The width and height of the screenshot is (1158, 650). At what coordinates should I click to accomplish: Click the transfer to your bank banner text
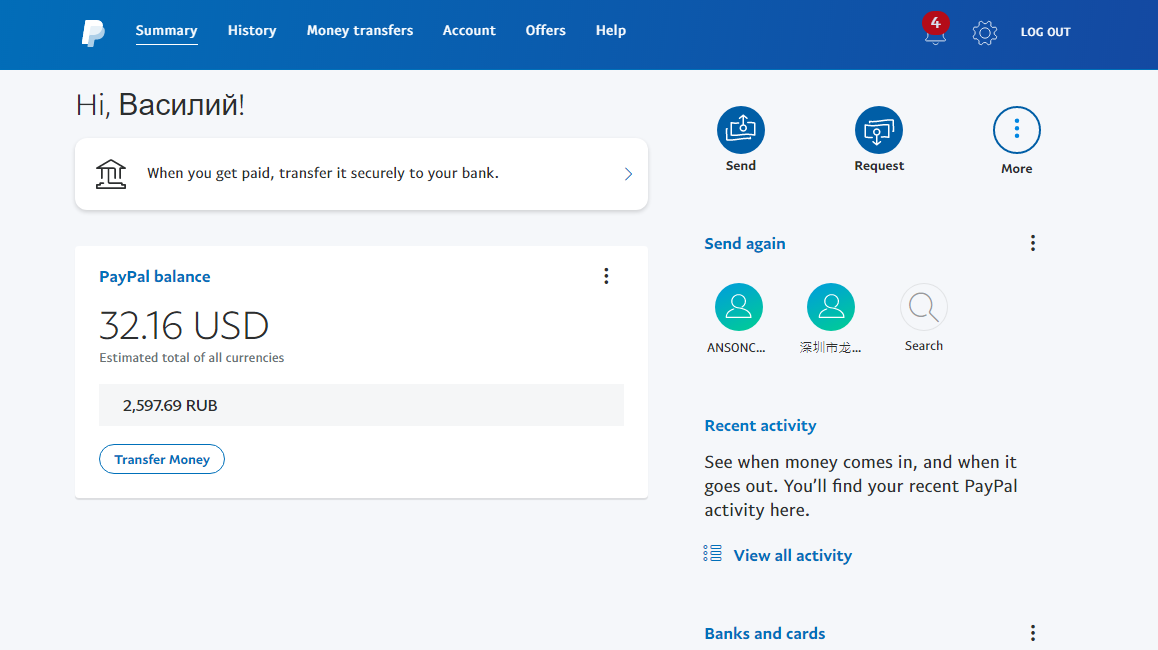[x=323, y=173]
